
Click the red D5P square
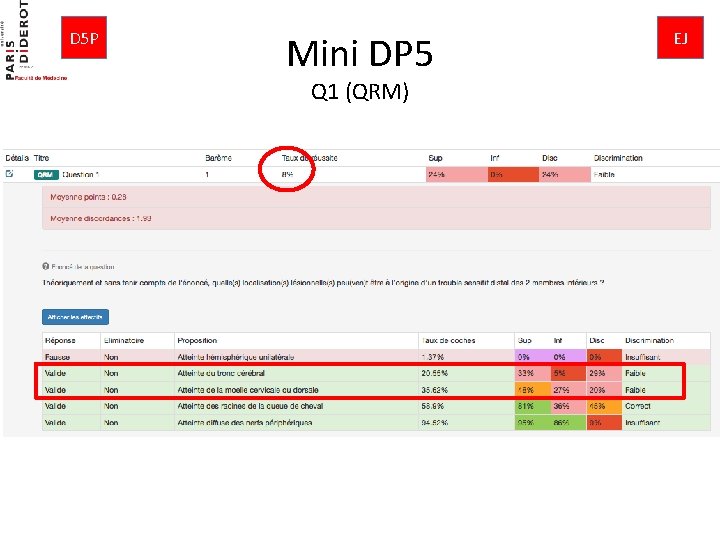84,38
